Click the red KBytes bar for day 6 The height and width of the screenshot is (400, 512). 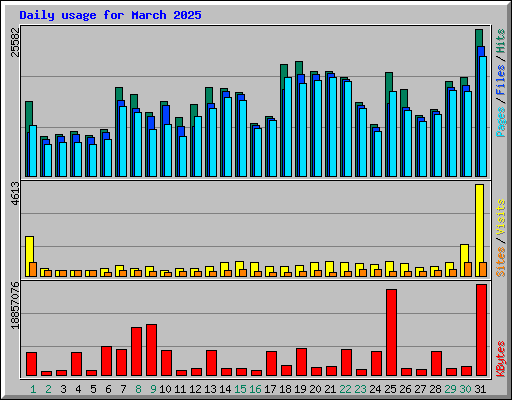(x=107, y=361)
